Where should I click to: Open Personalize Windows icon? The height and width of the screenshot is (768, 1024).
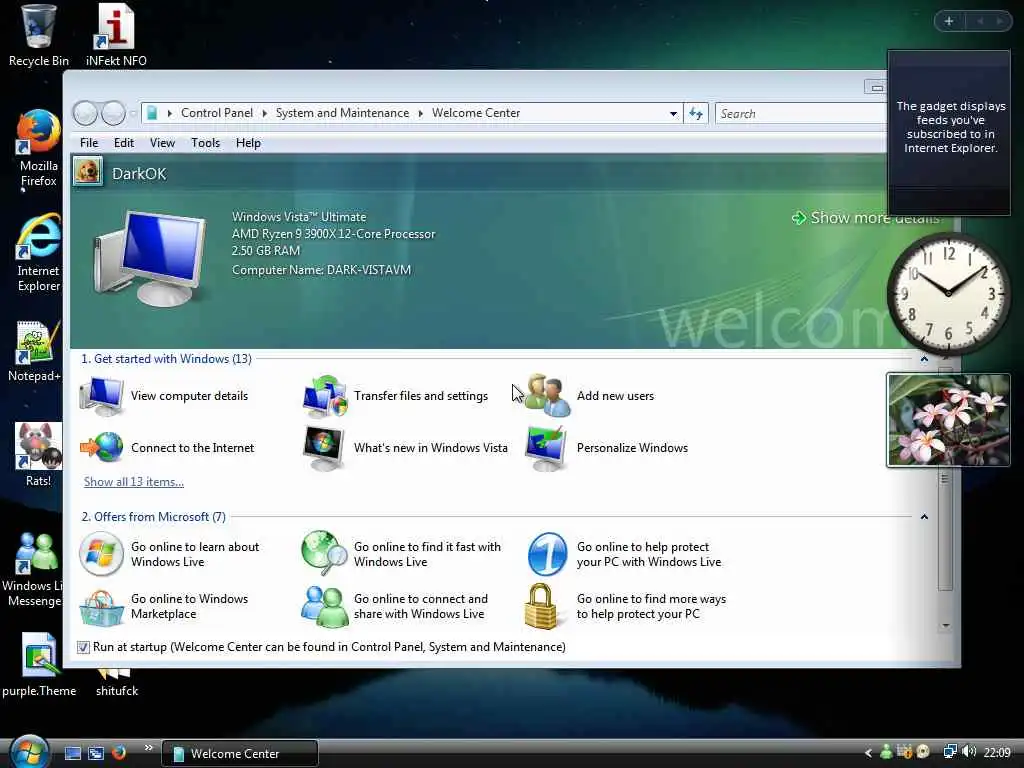pos(546,448)
